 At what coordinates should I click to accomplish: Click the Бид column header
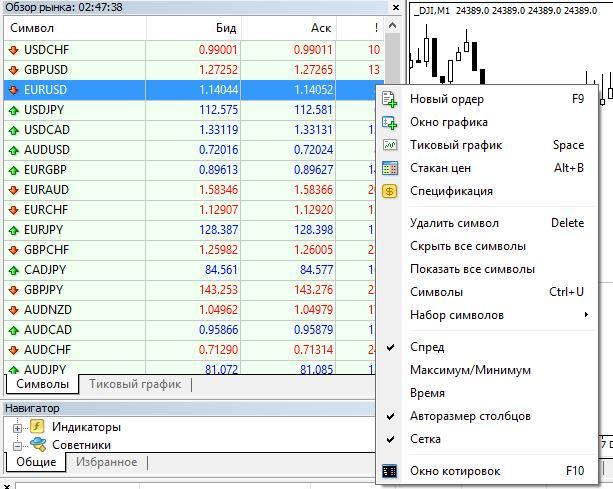[195, 28]
